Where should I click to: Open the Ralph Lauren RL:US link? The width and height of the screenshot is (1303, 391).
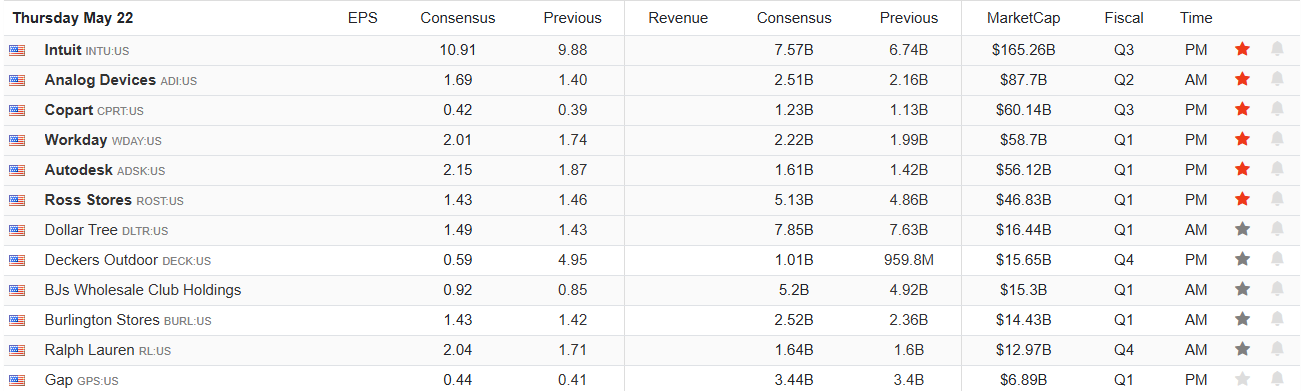[108, 350]
